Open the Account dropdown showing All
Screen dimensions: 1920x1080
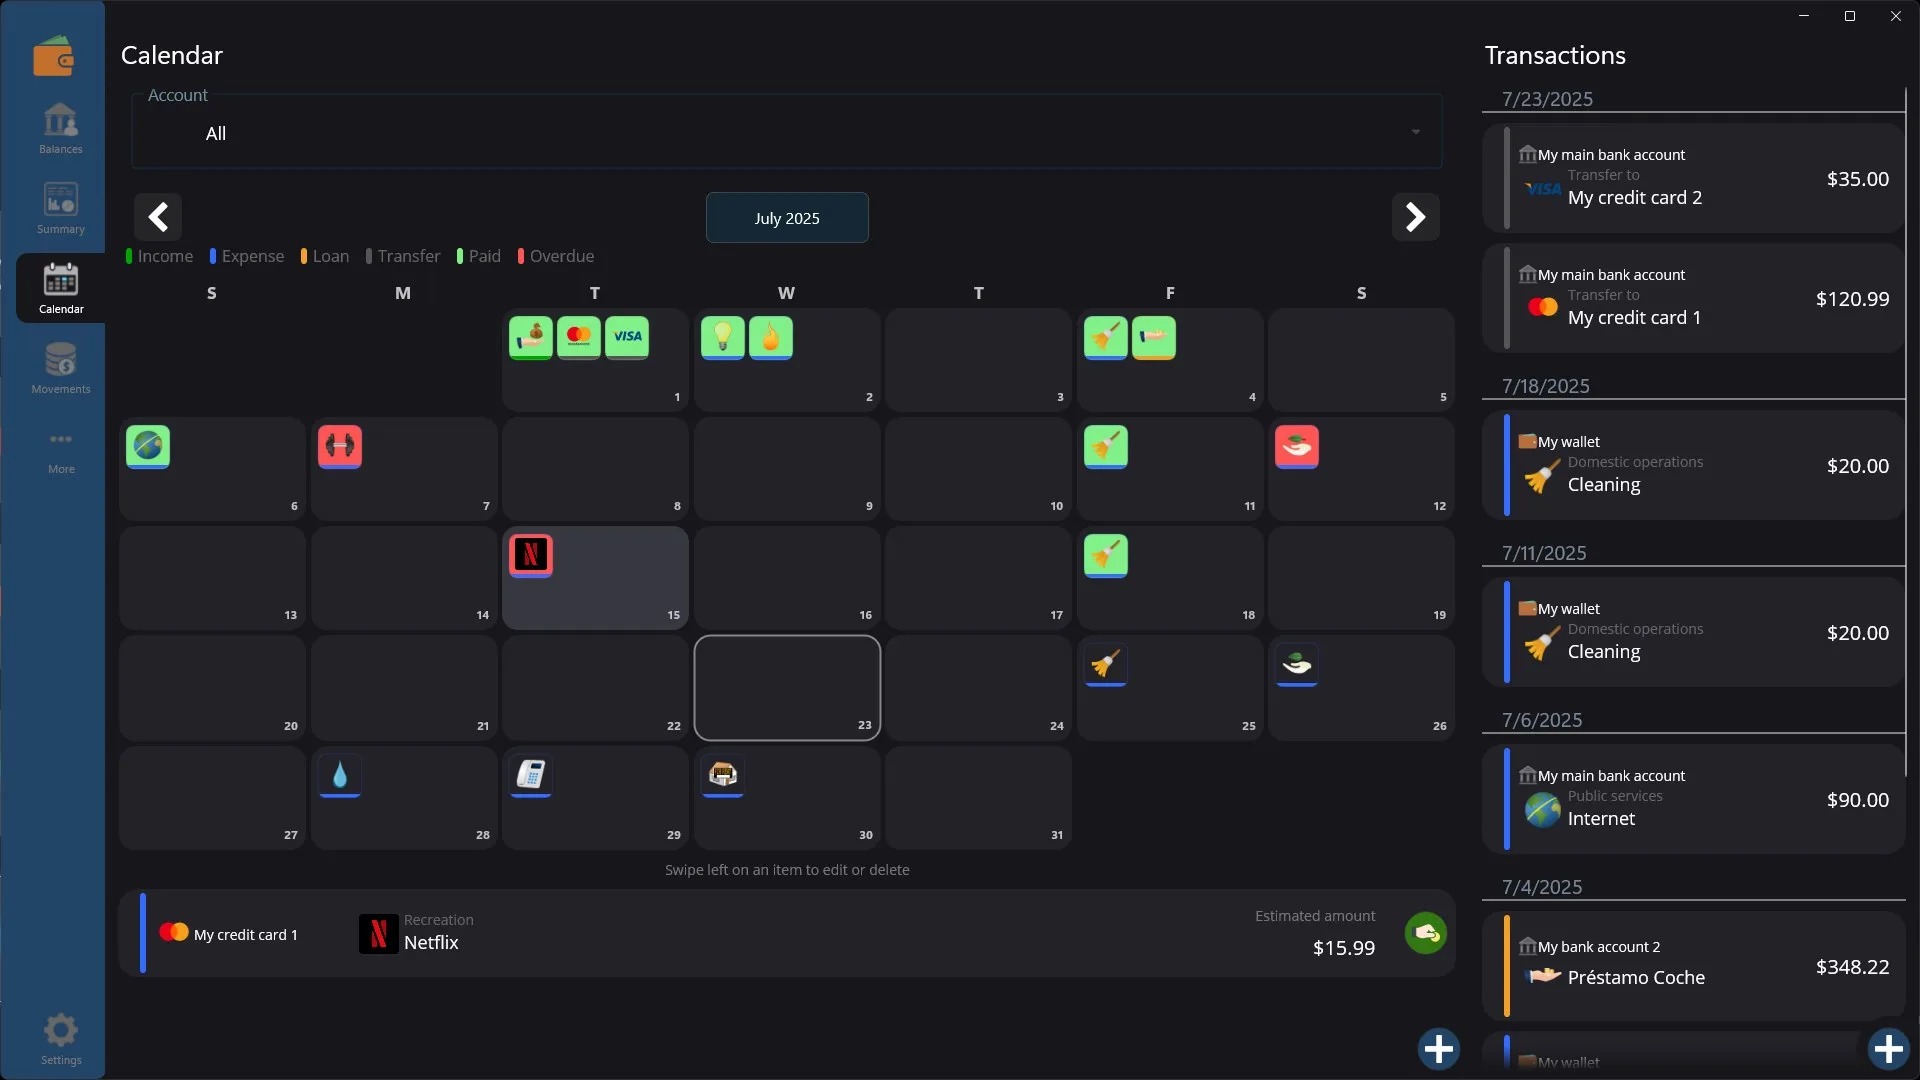coord(787,132)
